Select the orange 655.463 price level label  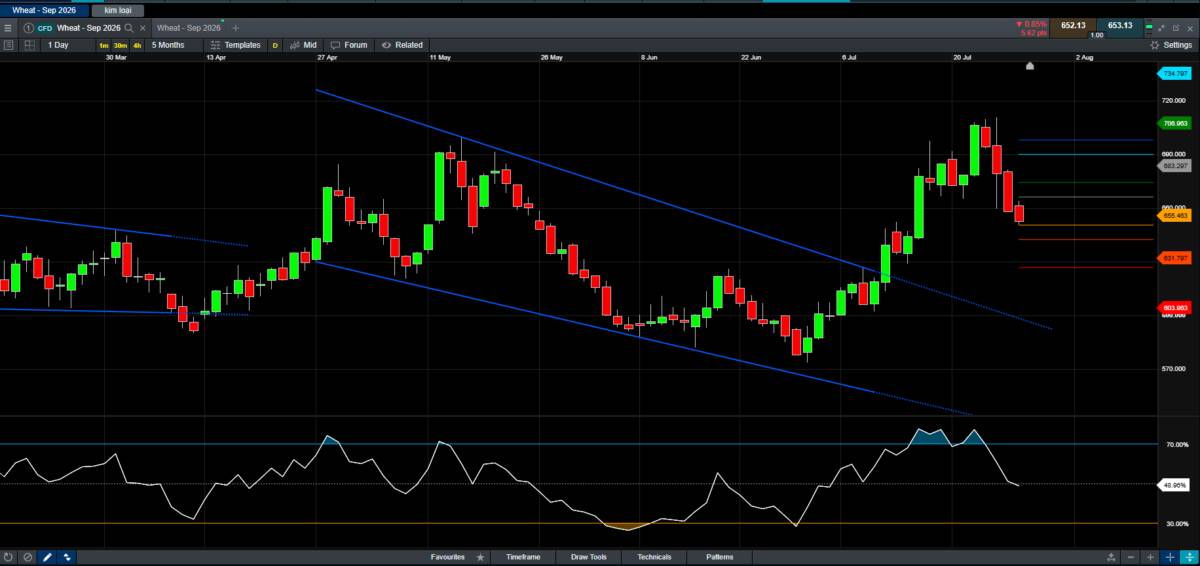click(x=1175, y=215)
